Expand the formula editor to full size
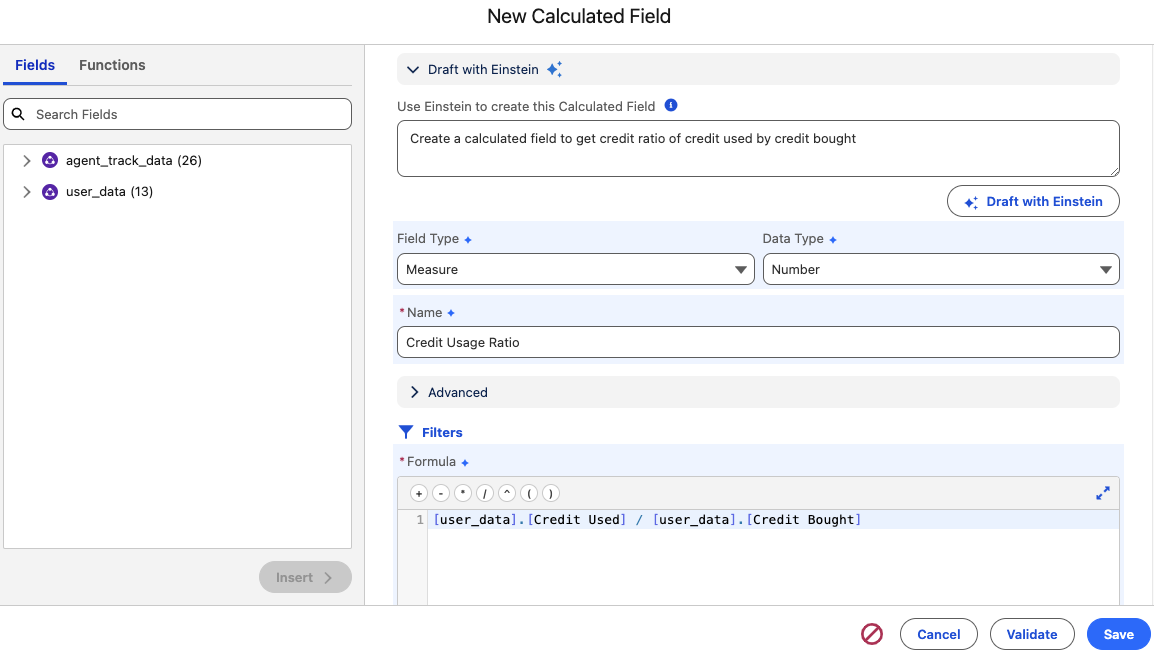This screenshot has height=658, width=1154. 1103,493
